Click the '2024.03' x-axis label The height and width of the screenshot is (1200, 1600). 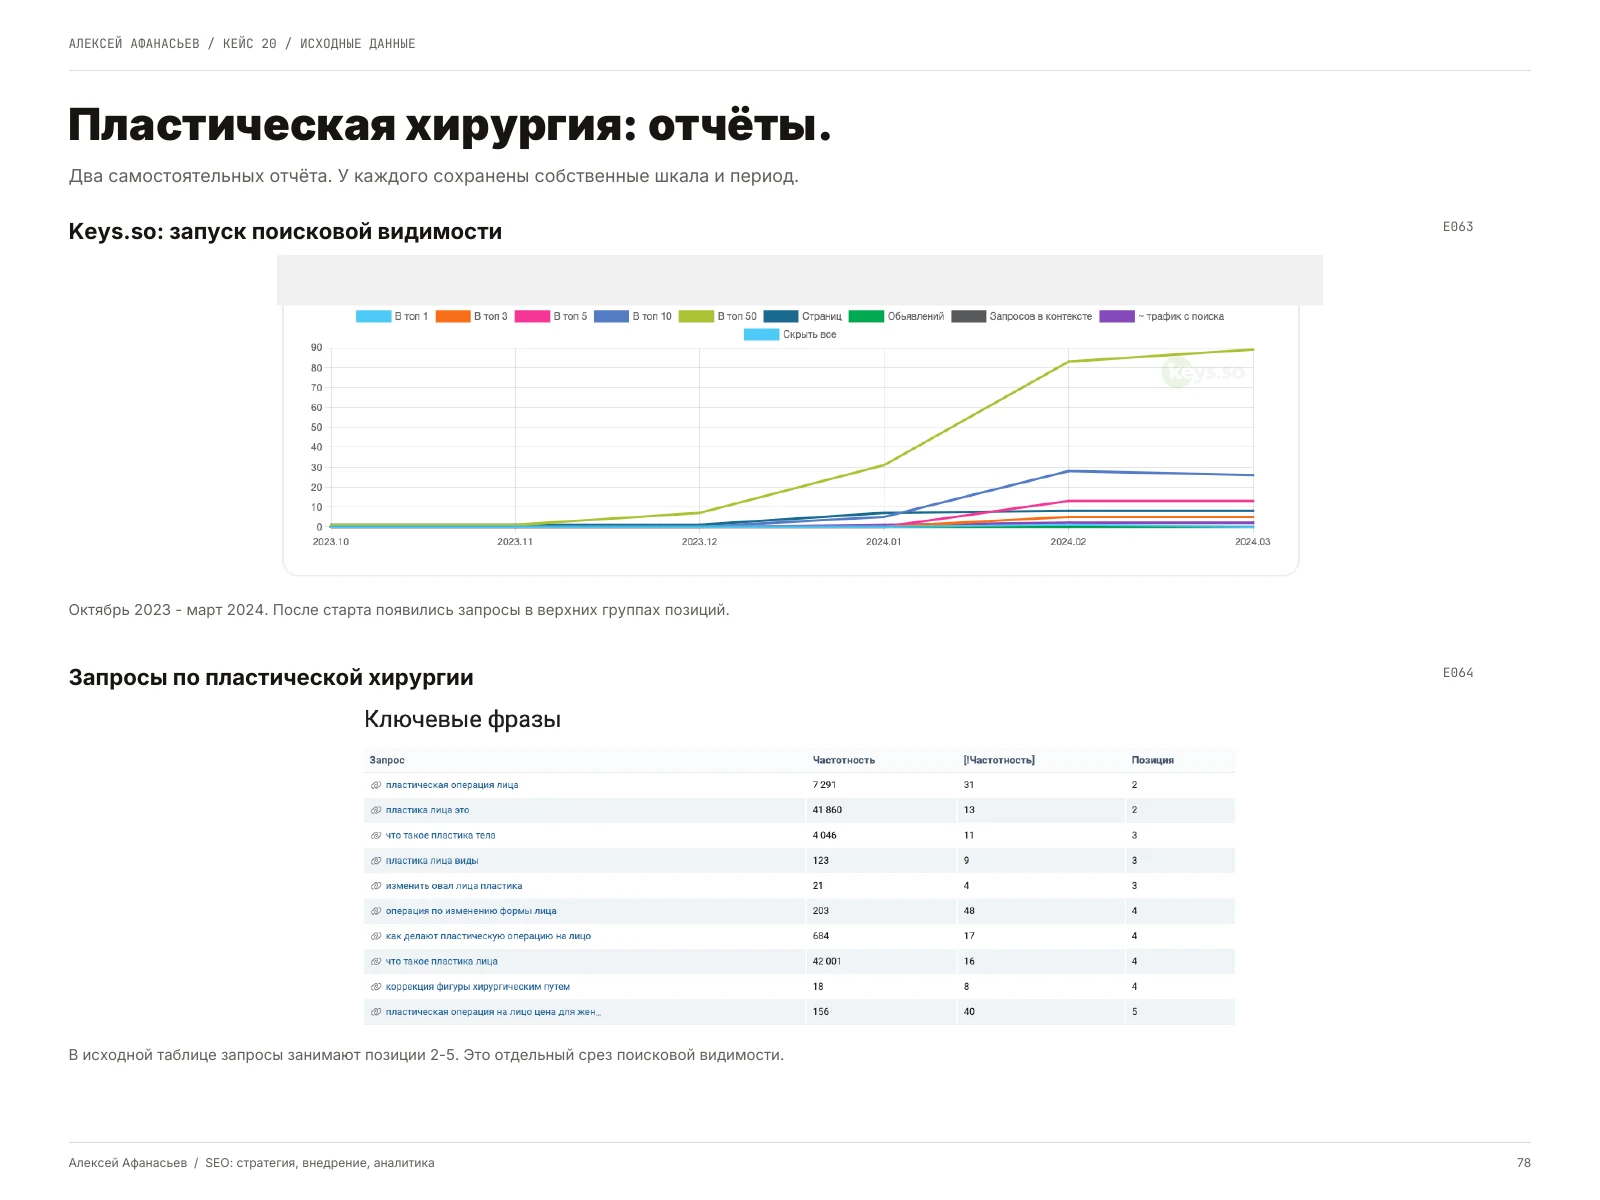1253,542
